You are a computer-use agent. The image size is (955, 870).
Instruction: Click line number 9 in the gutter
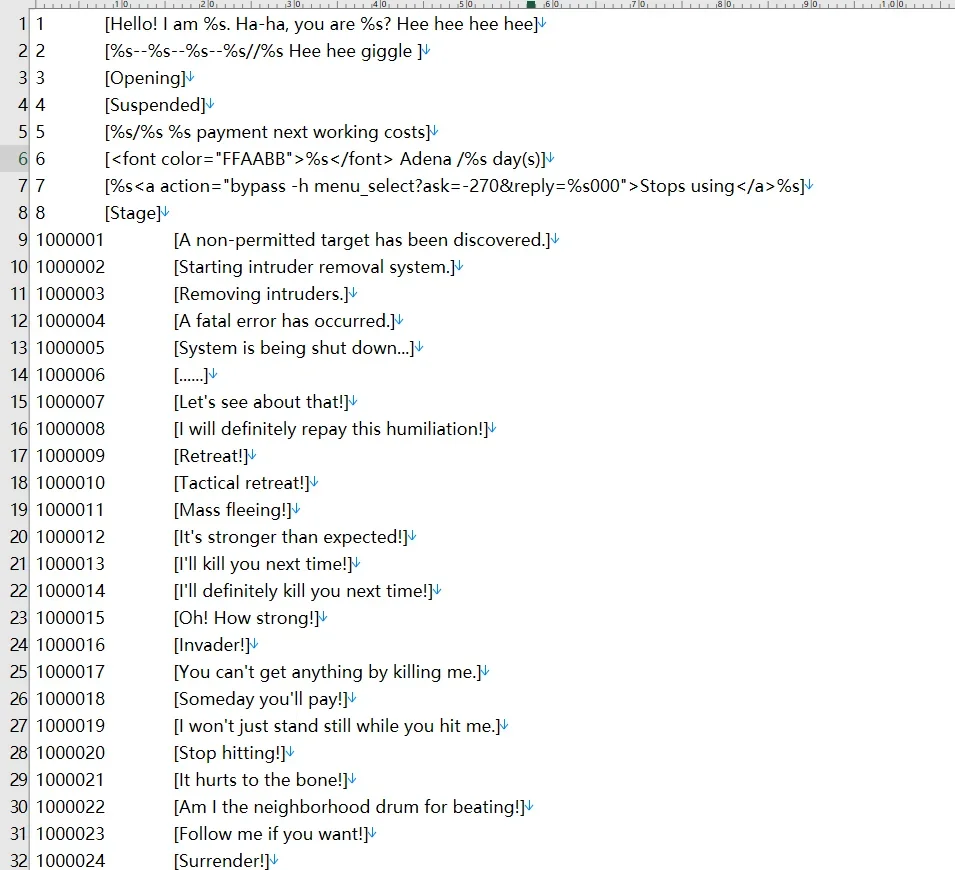23,240
